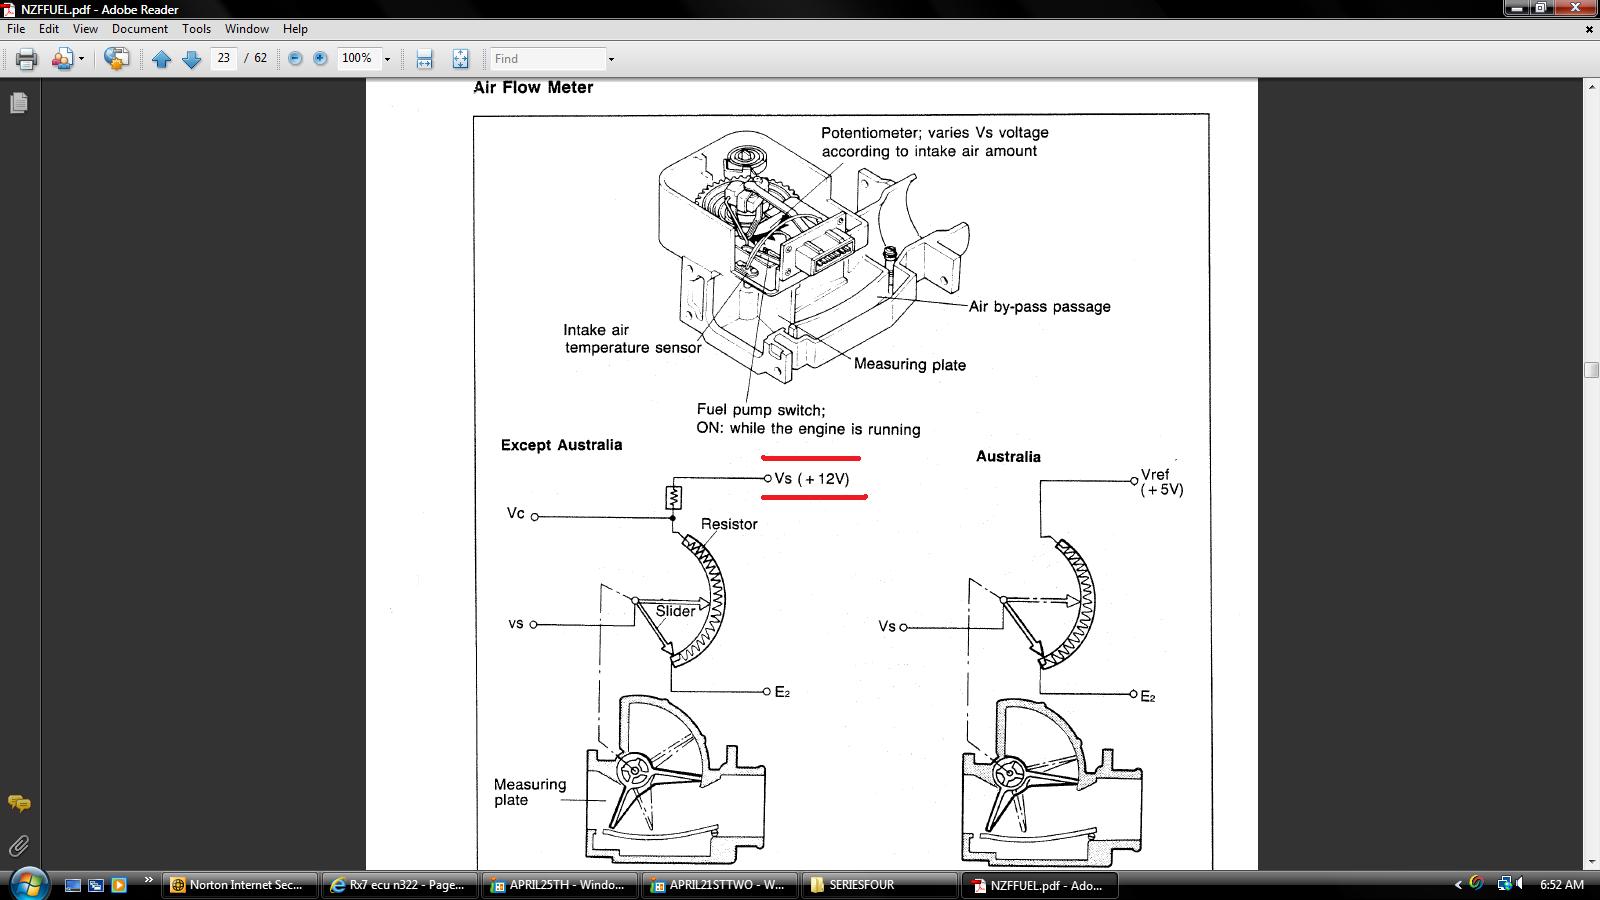
Task: Click the zoom in plus icon
Action: [x=320, y=59]
